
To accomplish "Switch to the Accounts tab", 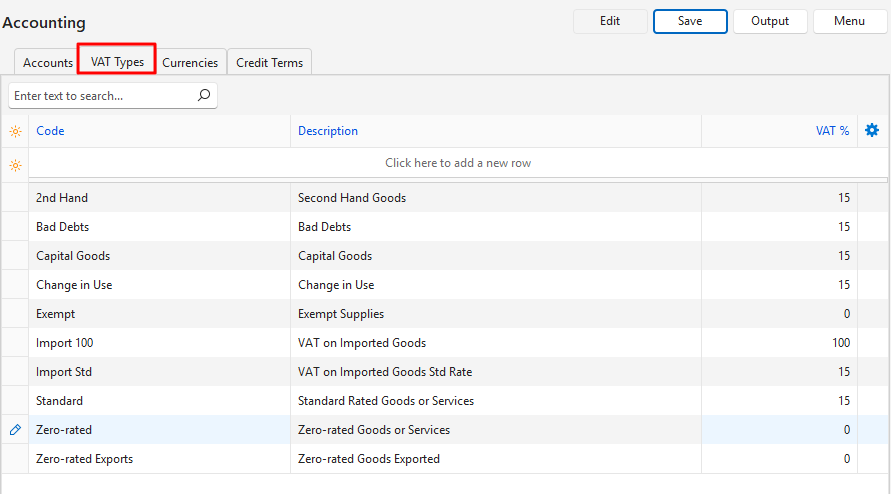I will coord(48,62).
